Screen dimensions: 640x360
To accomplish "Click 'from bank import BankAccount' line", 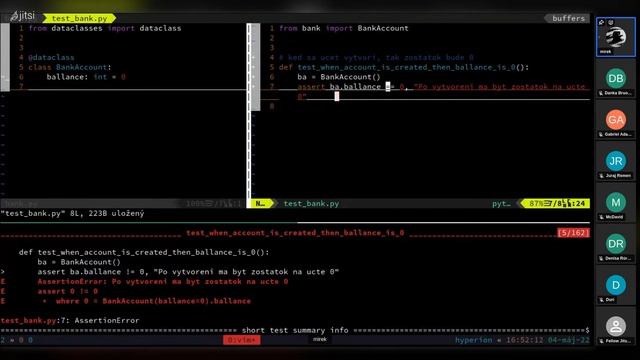I will pos(344,28).
